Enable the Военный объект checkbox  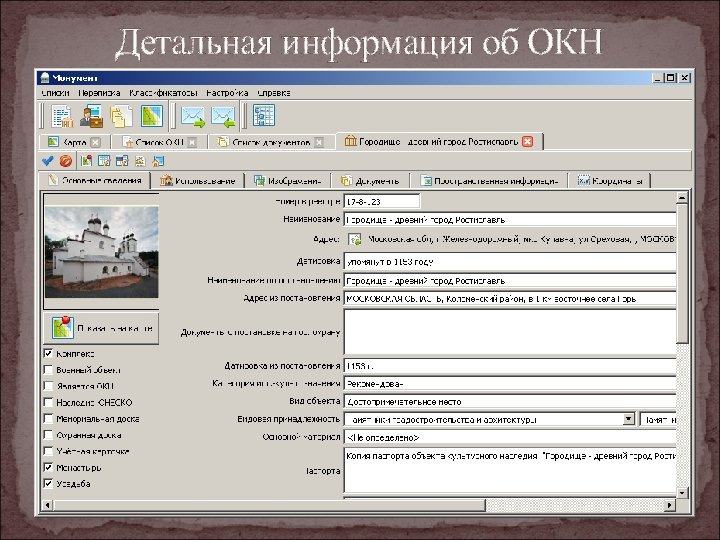(48, 370)
